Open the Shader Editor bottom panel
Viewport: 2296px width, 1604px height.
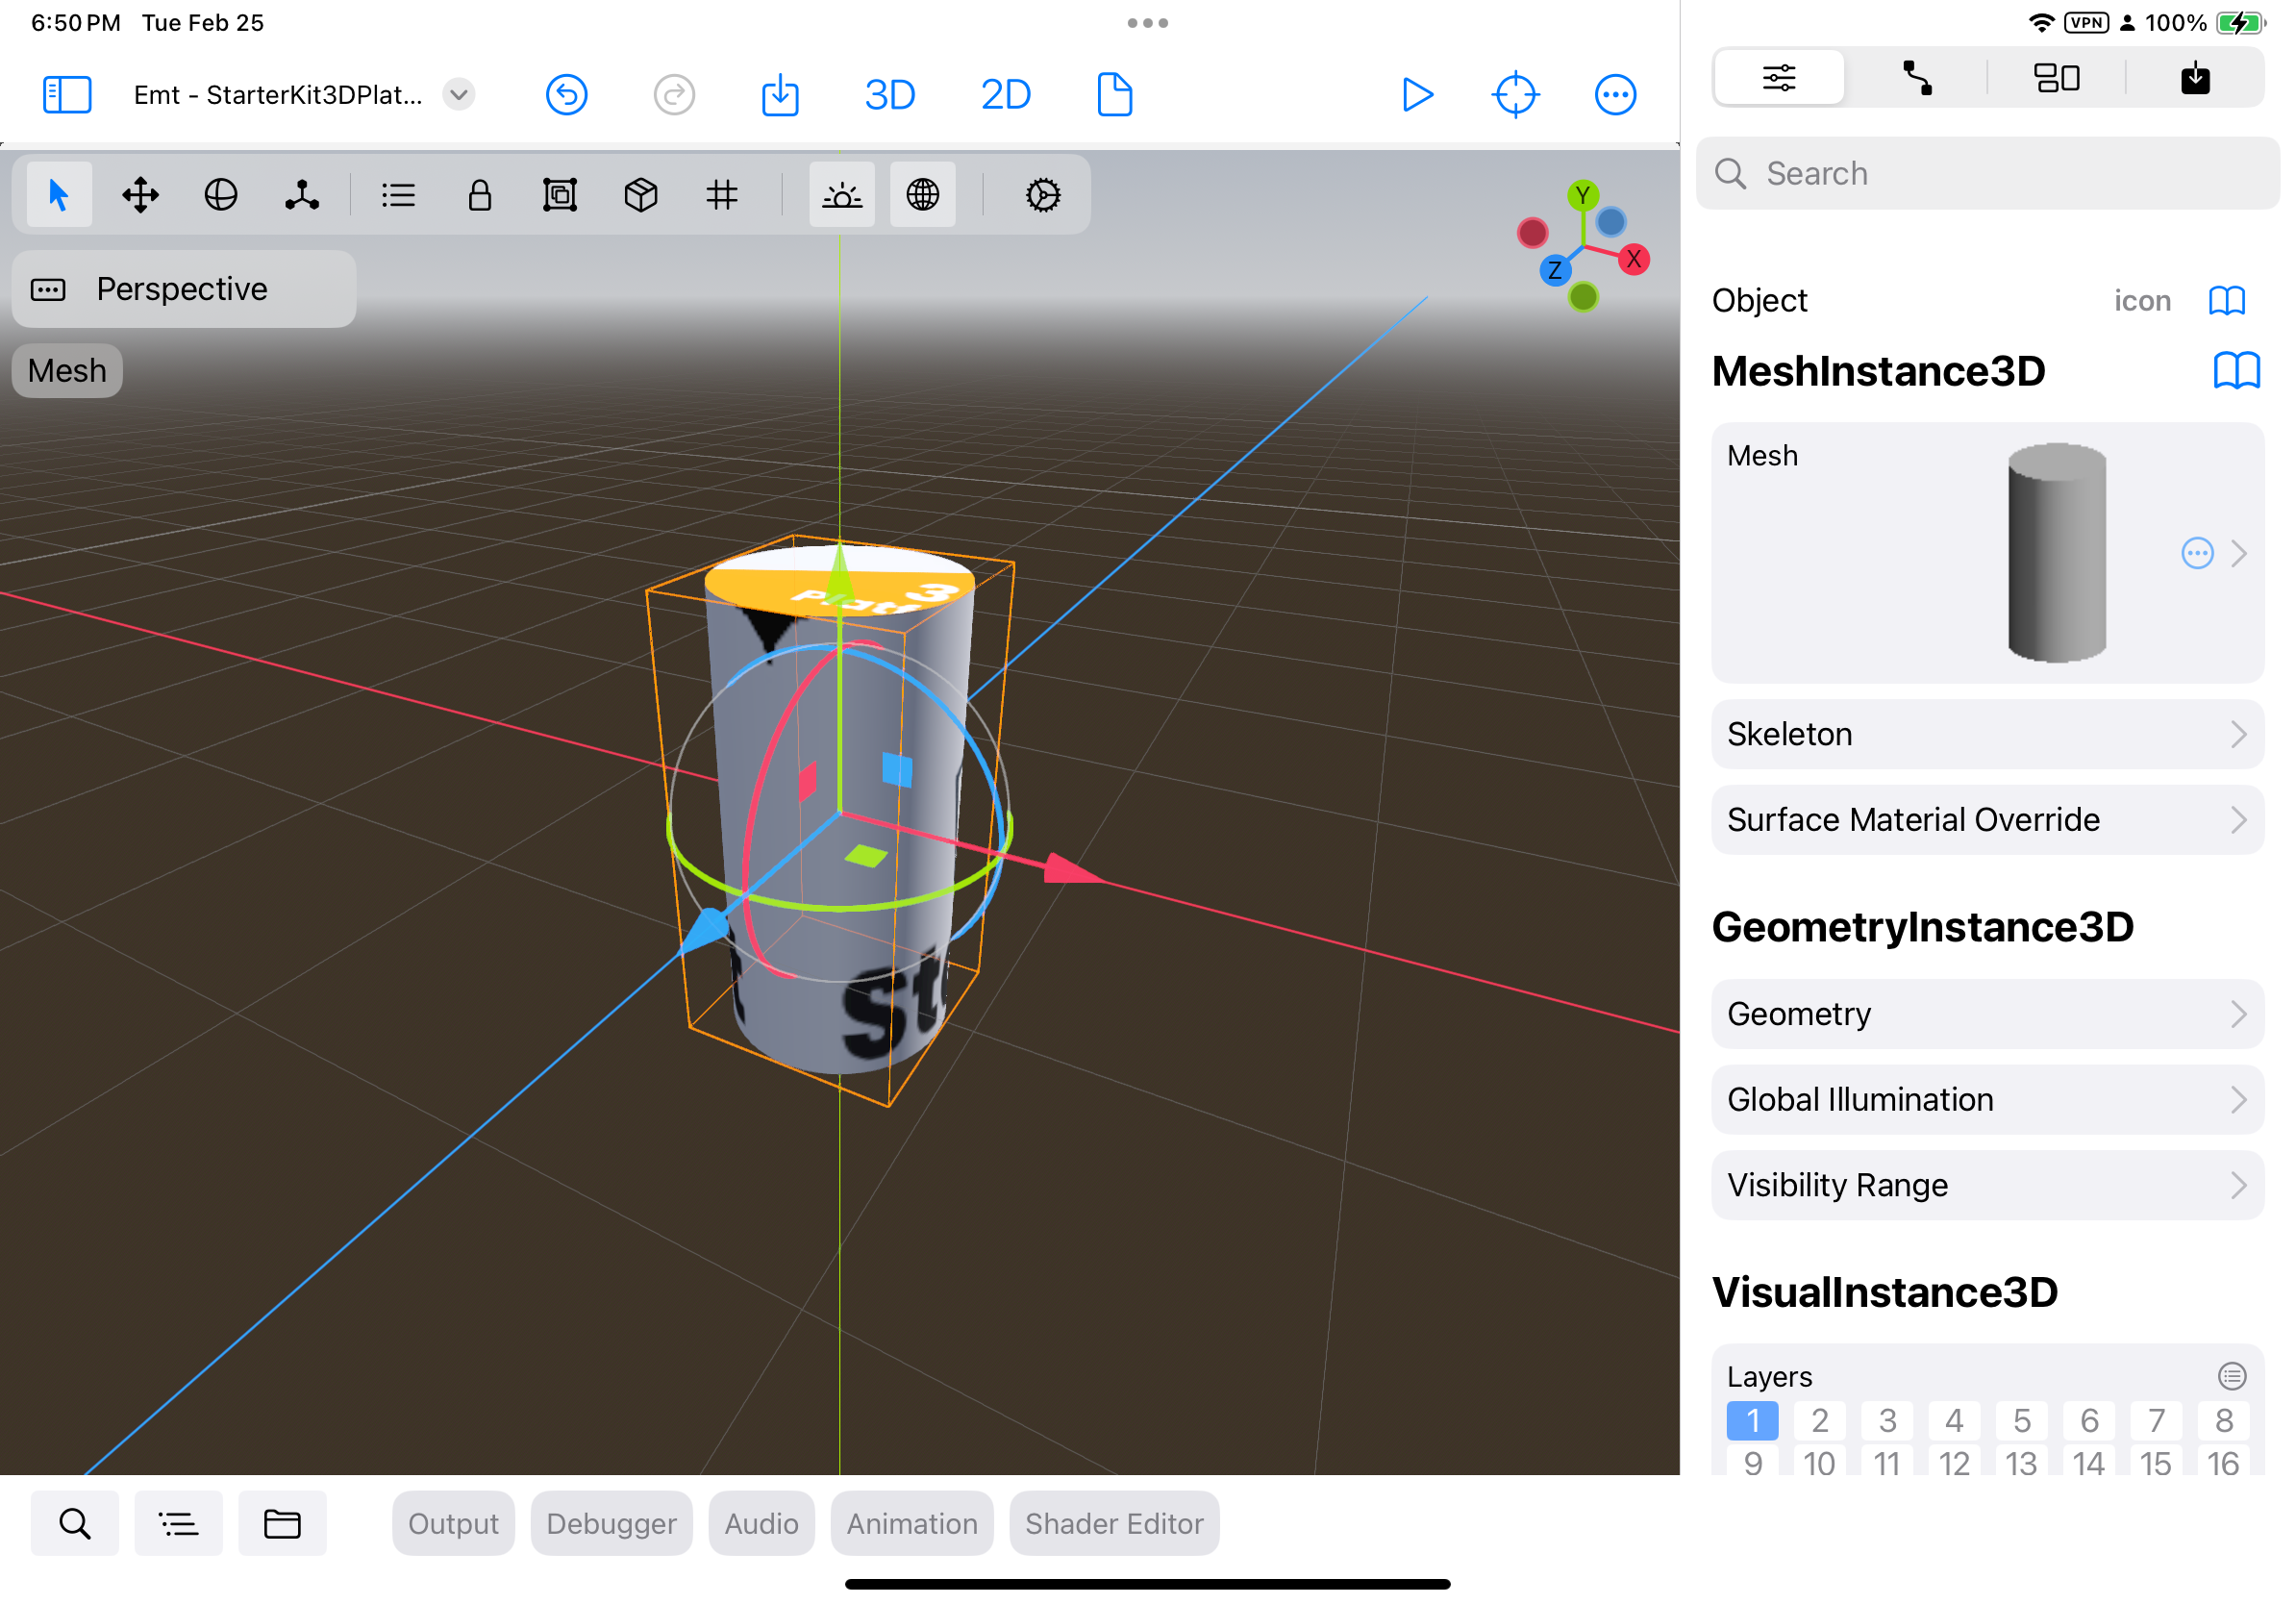1114,1524
